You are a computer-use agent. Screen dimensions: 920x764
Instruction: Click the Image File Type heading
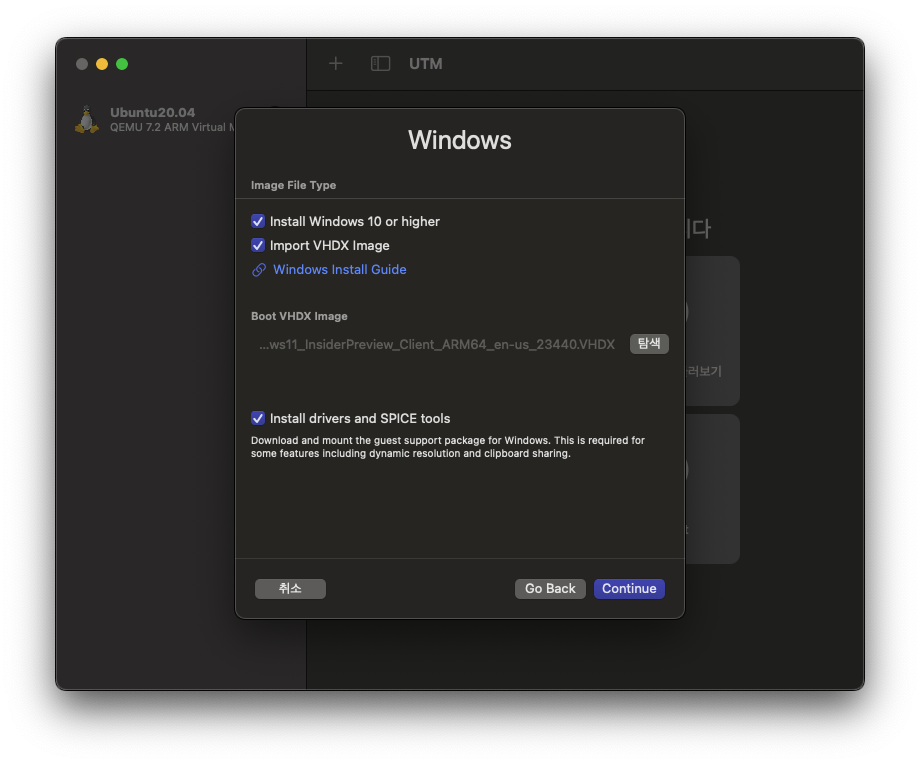tap(293, 185)
